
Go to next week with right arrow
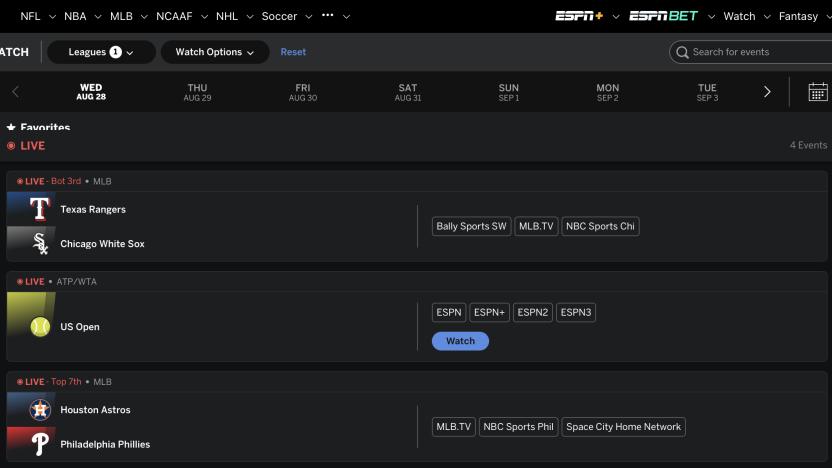[x=767, y=92]
